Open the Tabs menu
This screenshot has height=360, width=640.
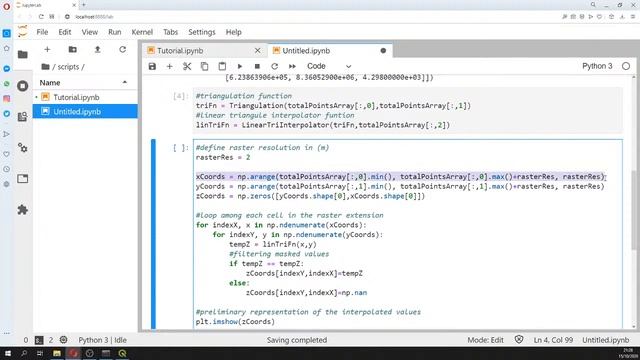(x=170, y=32)
